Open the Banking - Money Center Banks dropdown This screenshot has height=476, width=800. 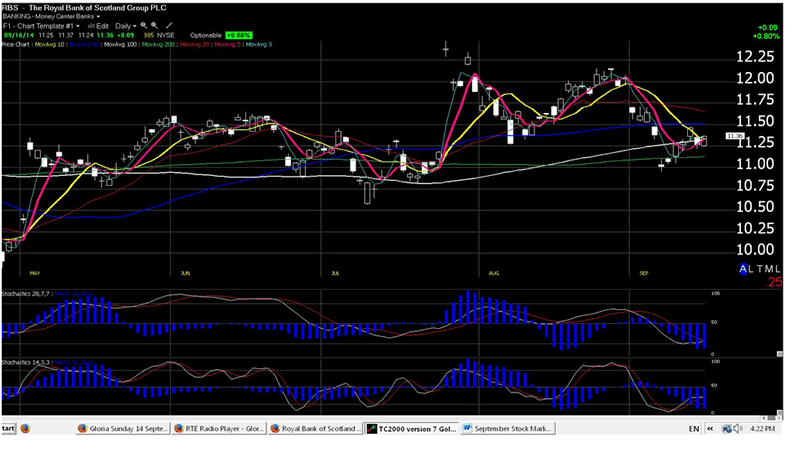click(50, 17)
